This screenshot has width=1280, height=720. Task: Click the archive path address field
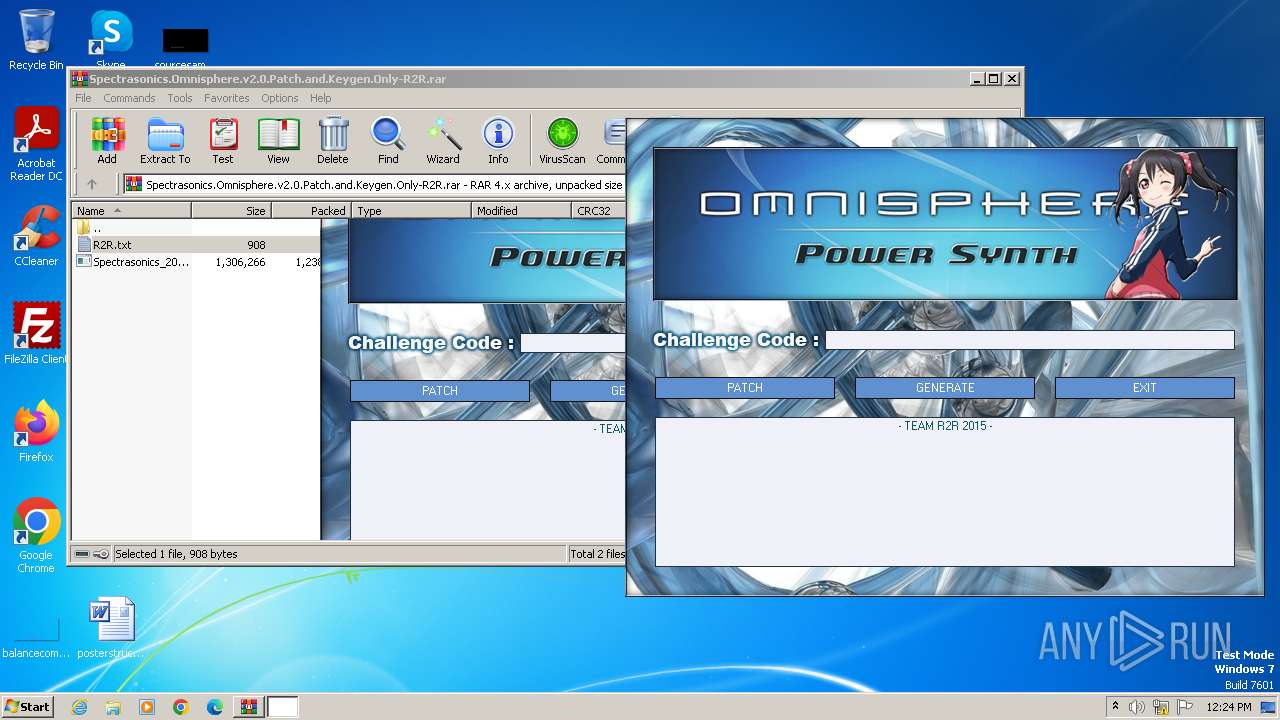click(x=375, y=184)
